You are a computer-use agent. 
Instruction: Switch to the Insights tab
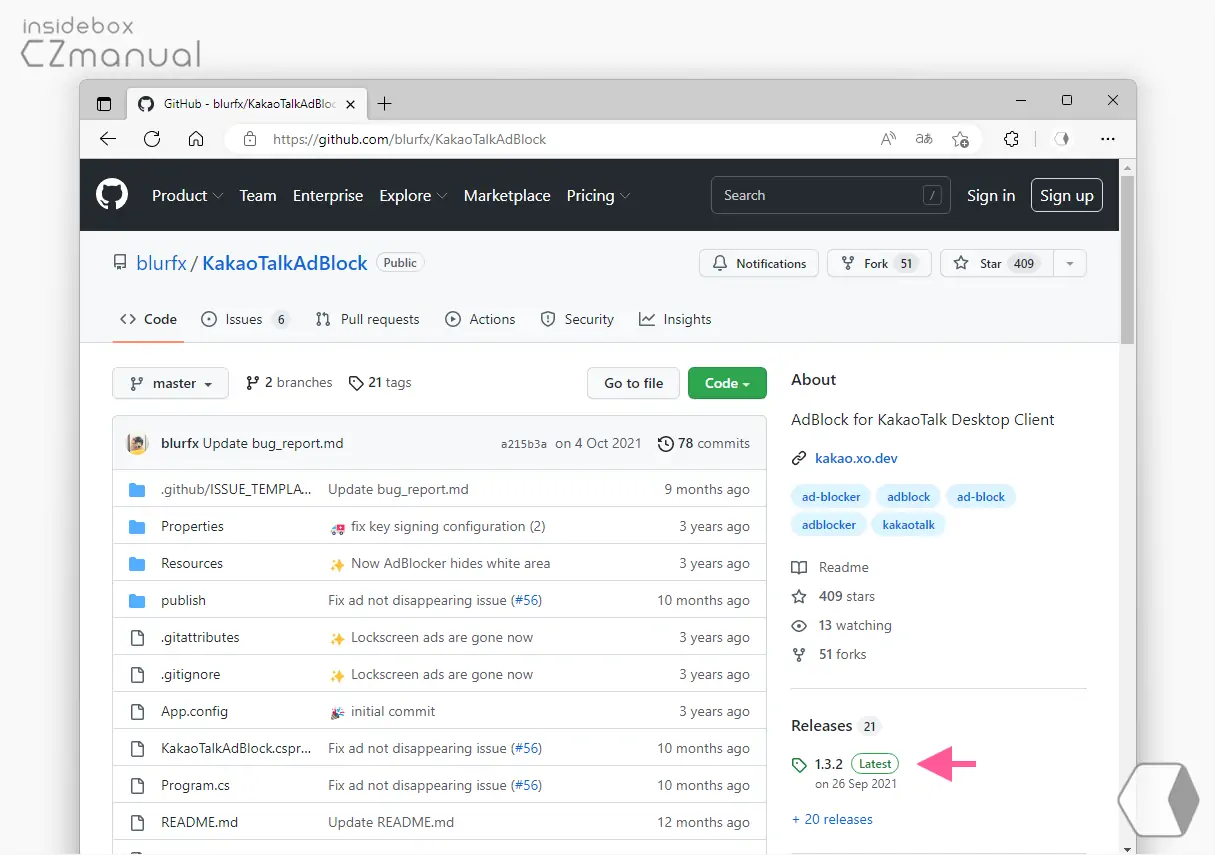675,319
